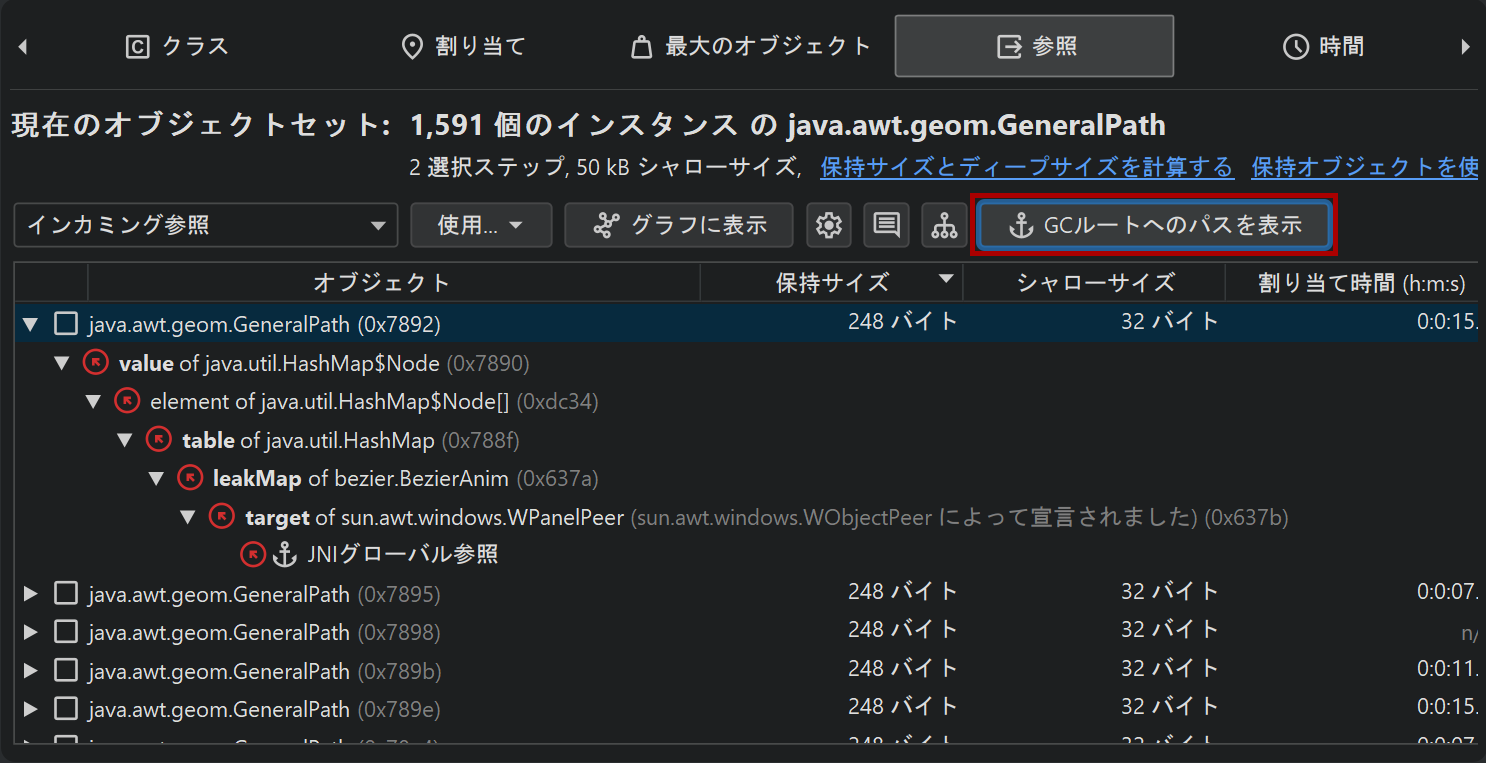The width and height of the screenshot is (1486, 763).
Task: Click the red reference icon beside table
Action: coord(159,439)
